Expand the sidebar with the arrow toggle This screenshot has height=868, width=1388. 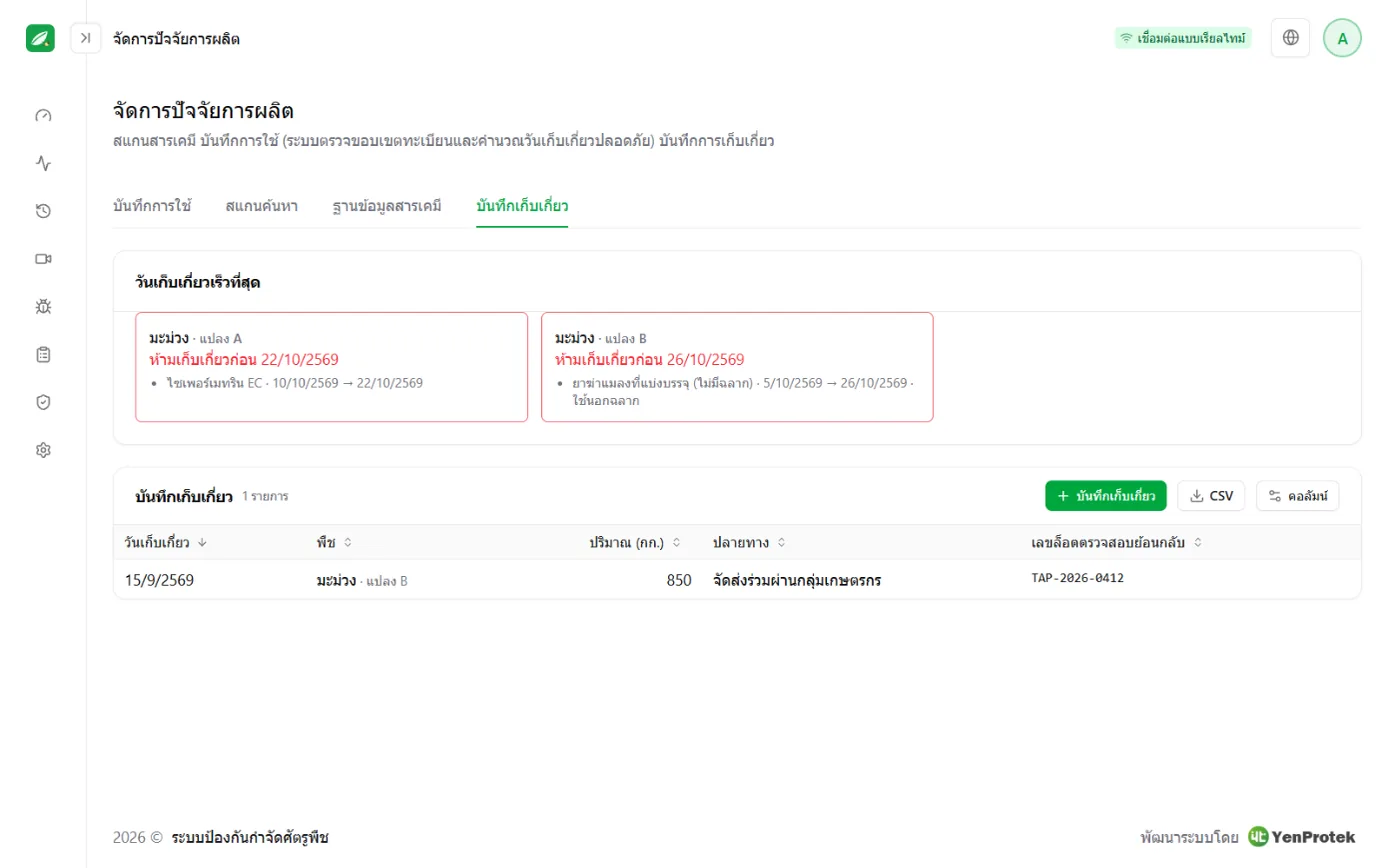coord(86,38)
